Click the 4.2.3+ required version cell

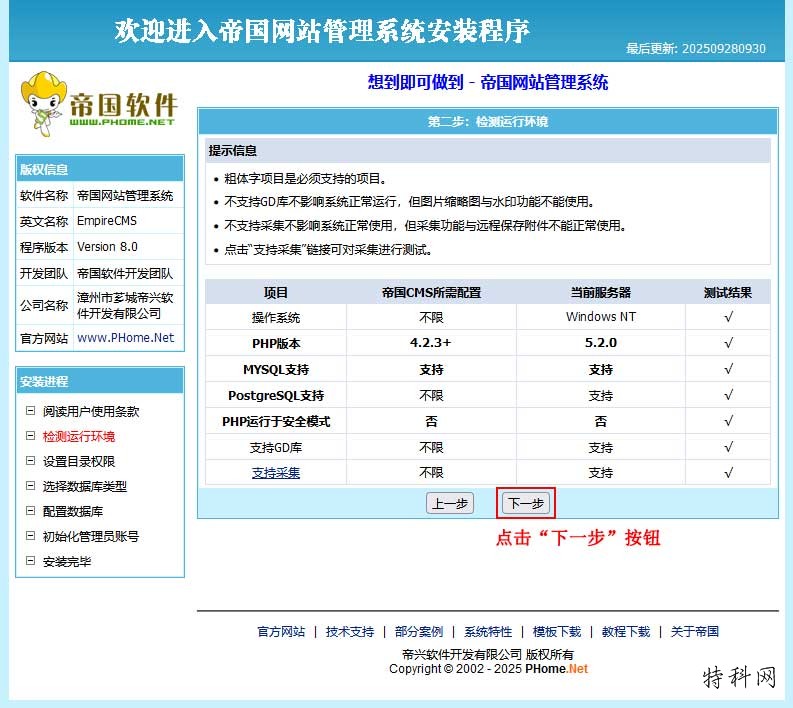point(430,343)
